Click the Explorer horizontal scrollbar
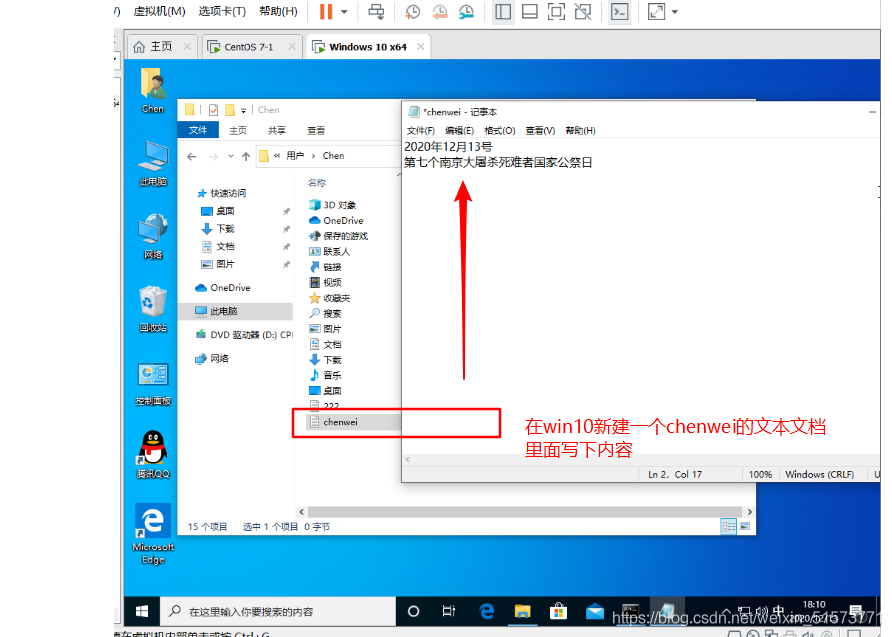Viewport: 892px width, 637px height. pos(525,512)
